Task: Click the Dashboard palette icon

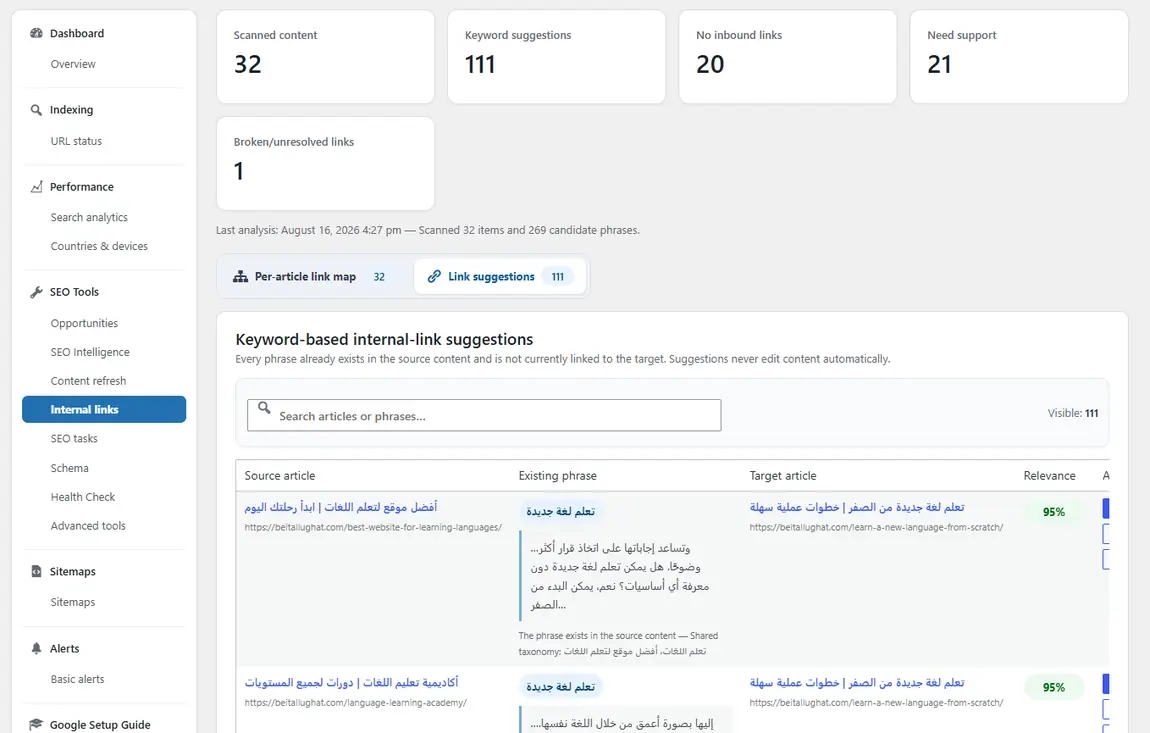Action: pos(36,33)
